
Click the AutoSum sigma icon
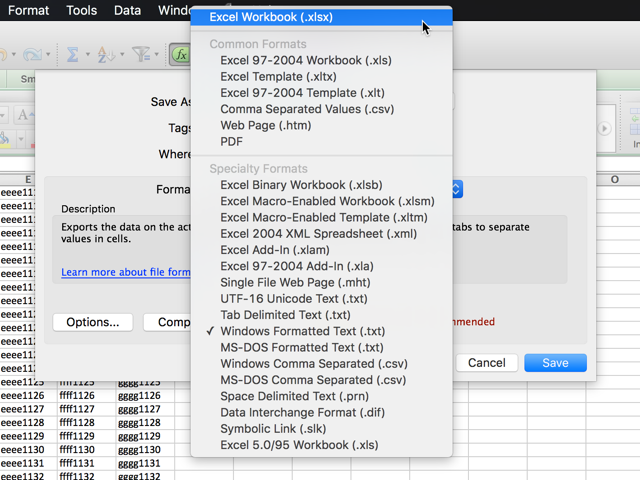coord(73,54)
